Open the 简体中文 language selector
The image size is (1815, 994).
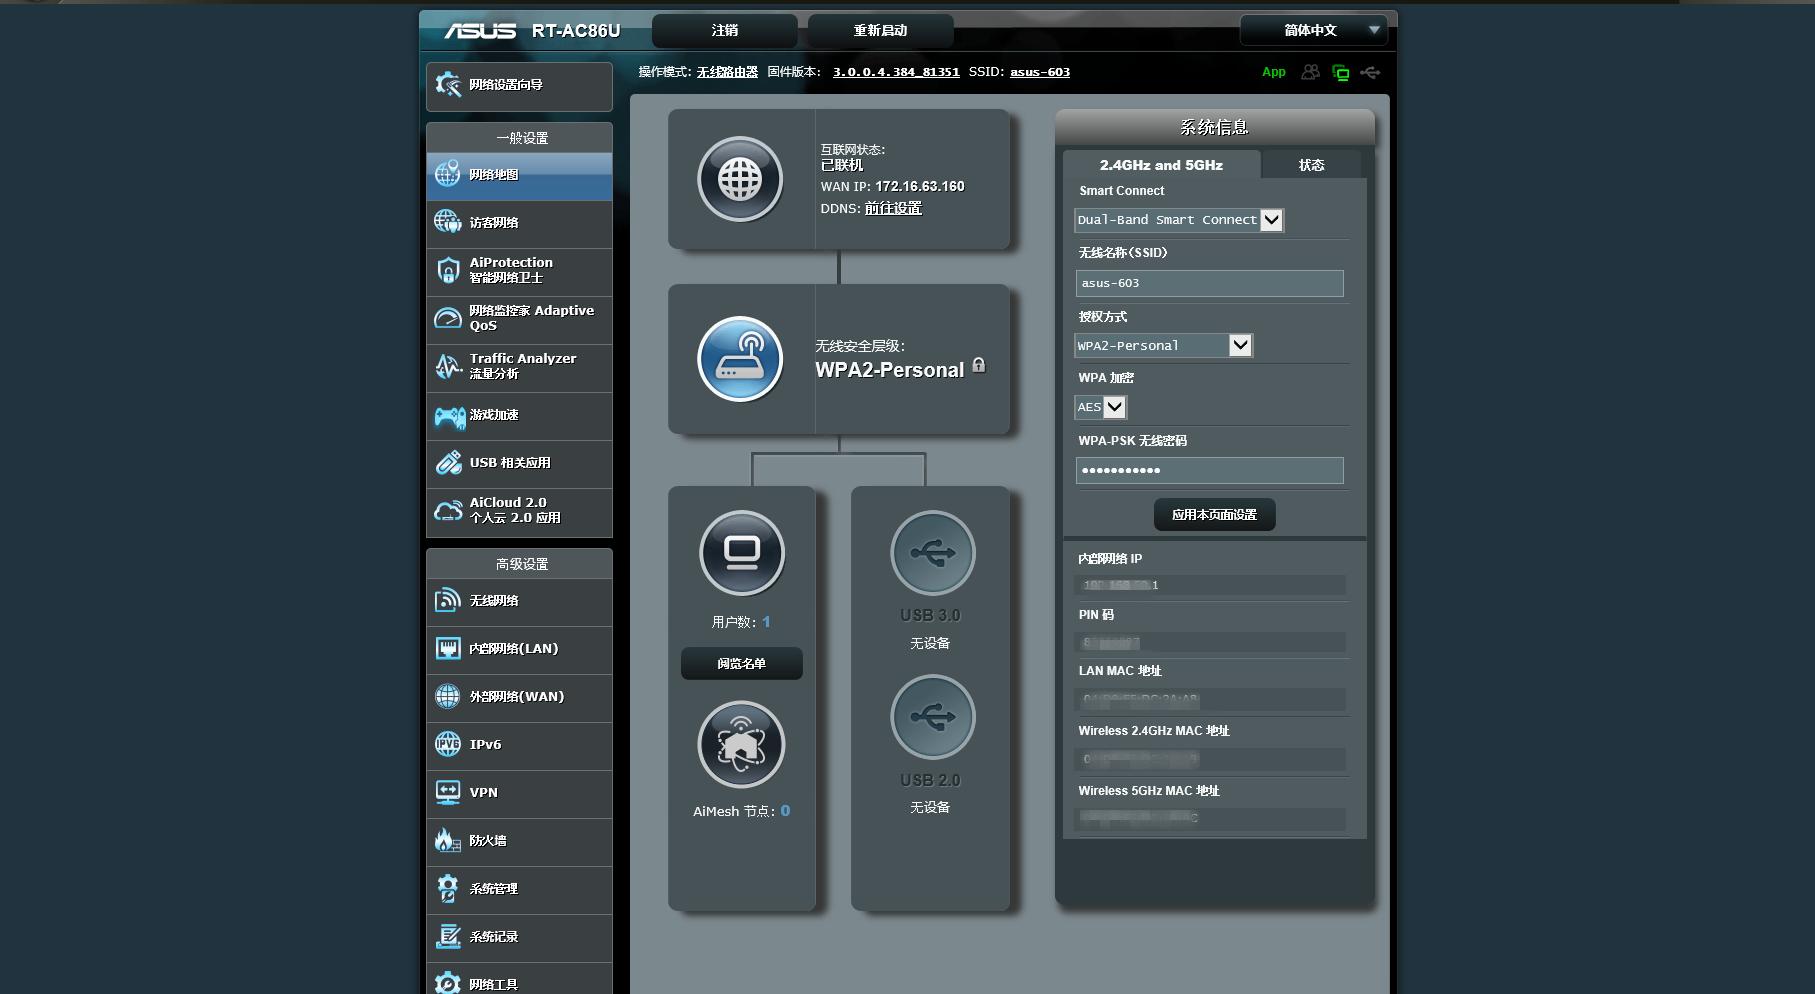(x=1312, y=31)
